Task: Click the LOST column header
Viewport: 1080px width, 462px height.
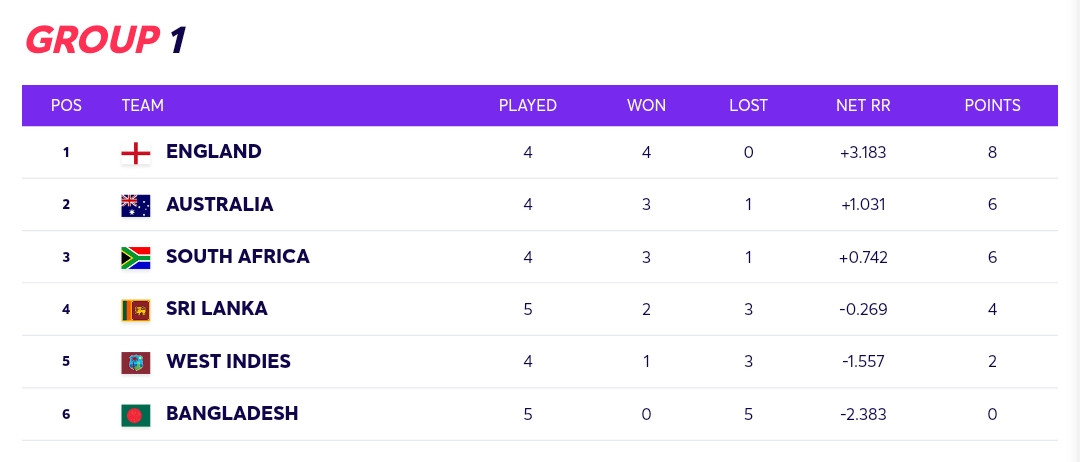Action: (x=749, y=105)
